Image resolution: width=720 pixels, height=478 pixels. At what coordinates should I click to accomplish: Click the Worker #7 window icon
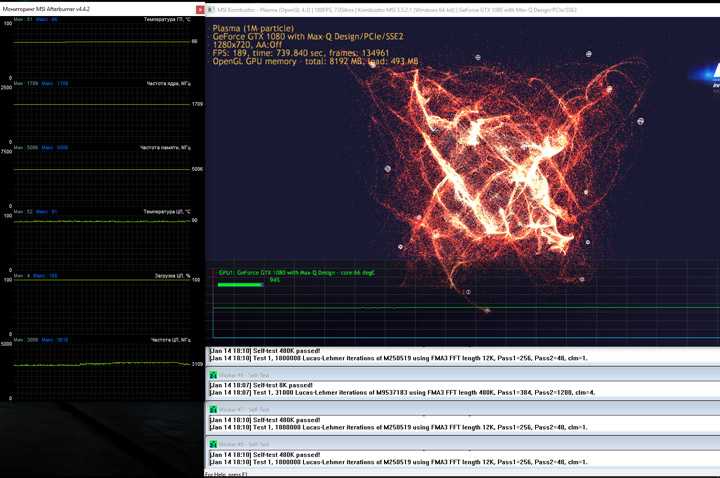pos(213,409)
